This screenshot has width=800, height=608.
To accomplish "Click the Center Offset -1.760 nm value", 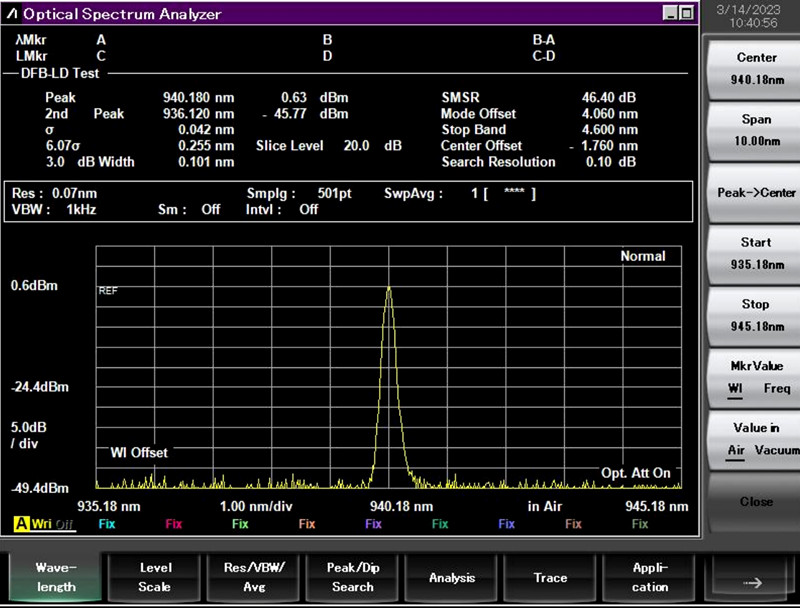I will coord(604,146).
